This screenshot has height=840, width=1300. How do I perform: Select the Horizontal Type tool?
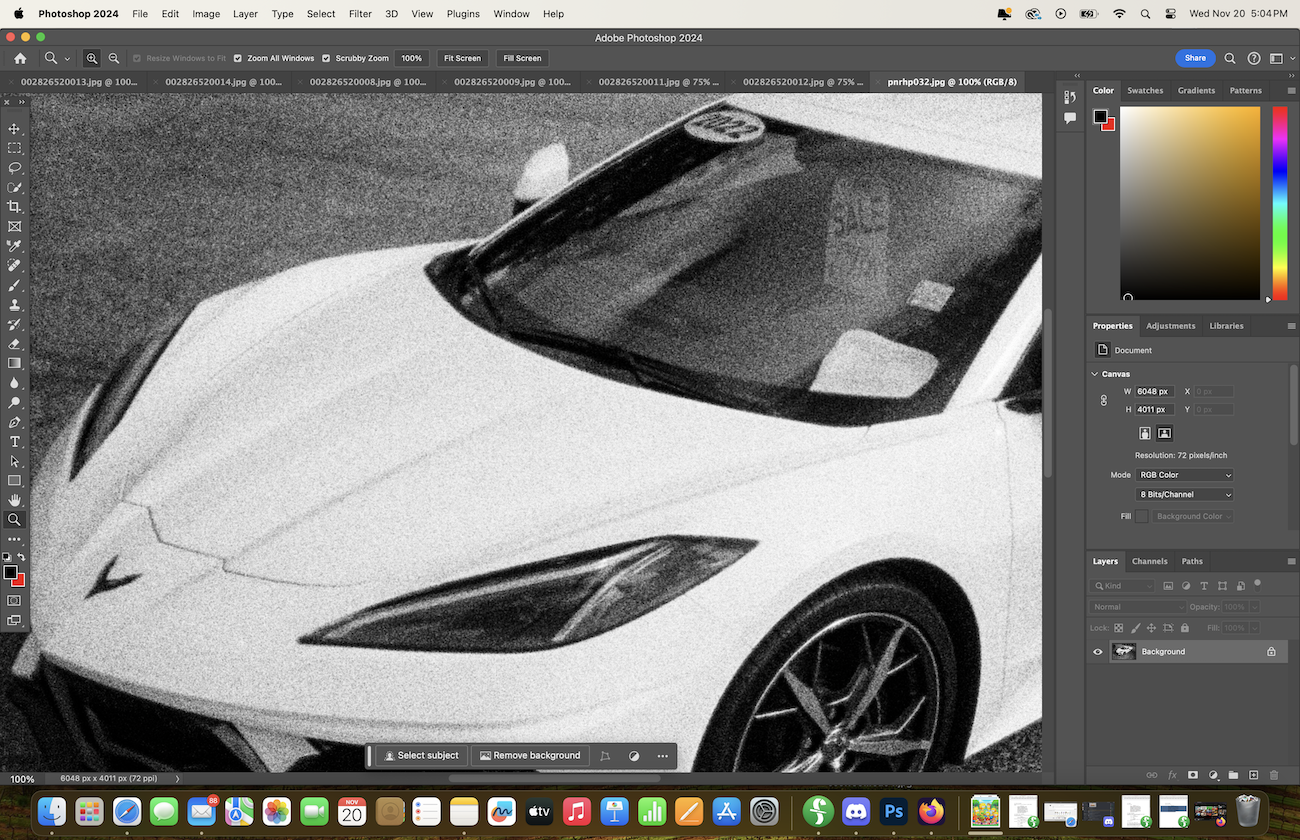click(14, 442)
